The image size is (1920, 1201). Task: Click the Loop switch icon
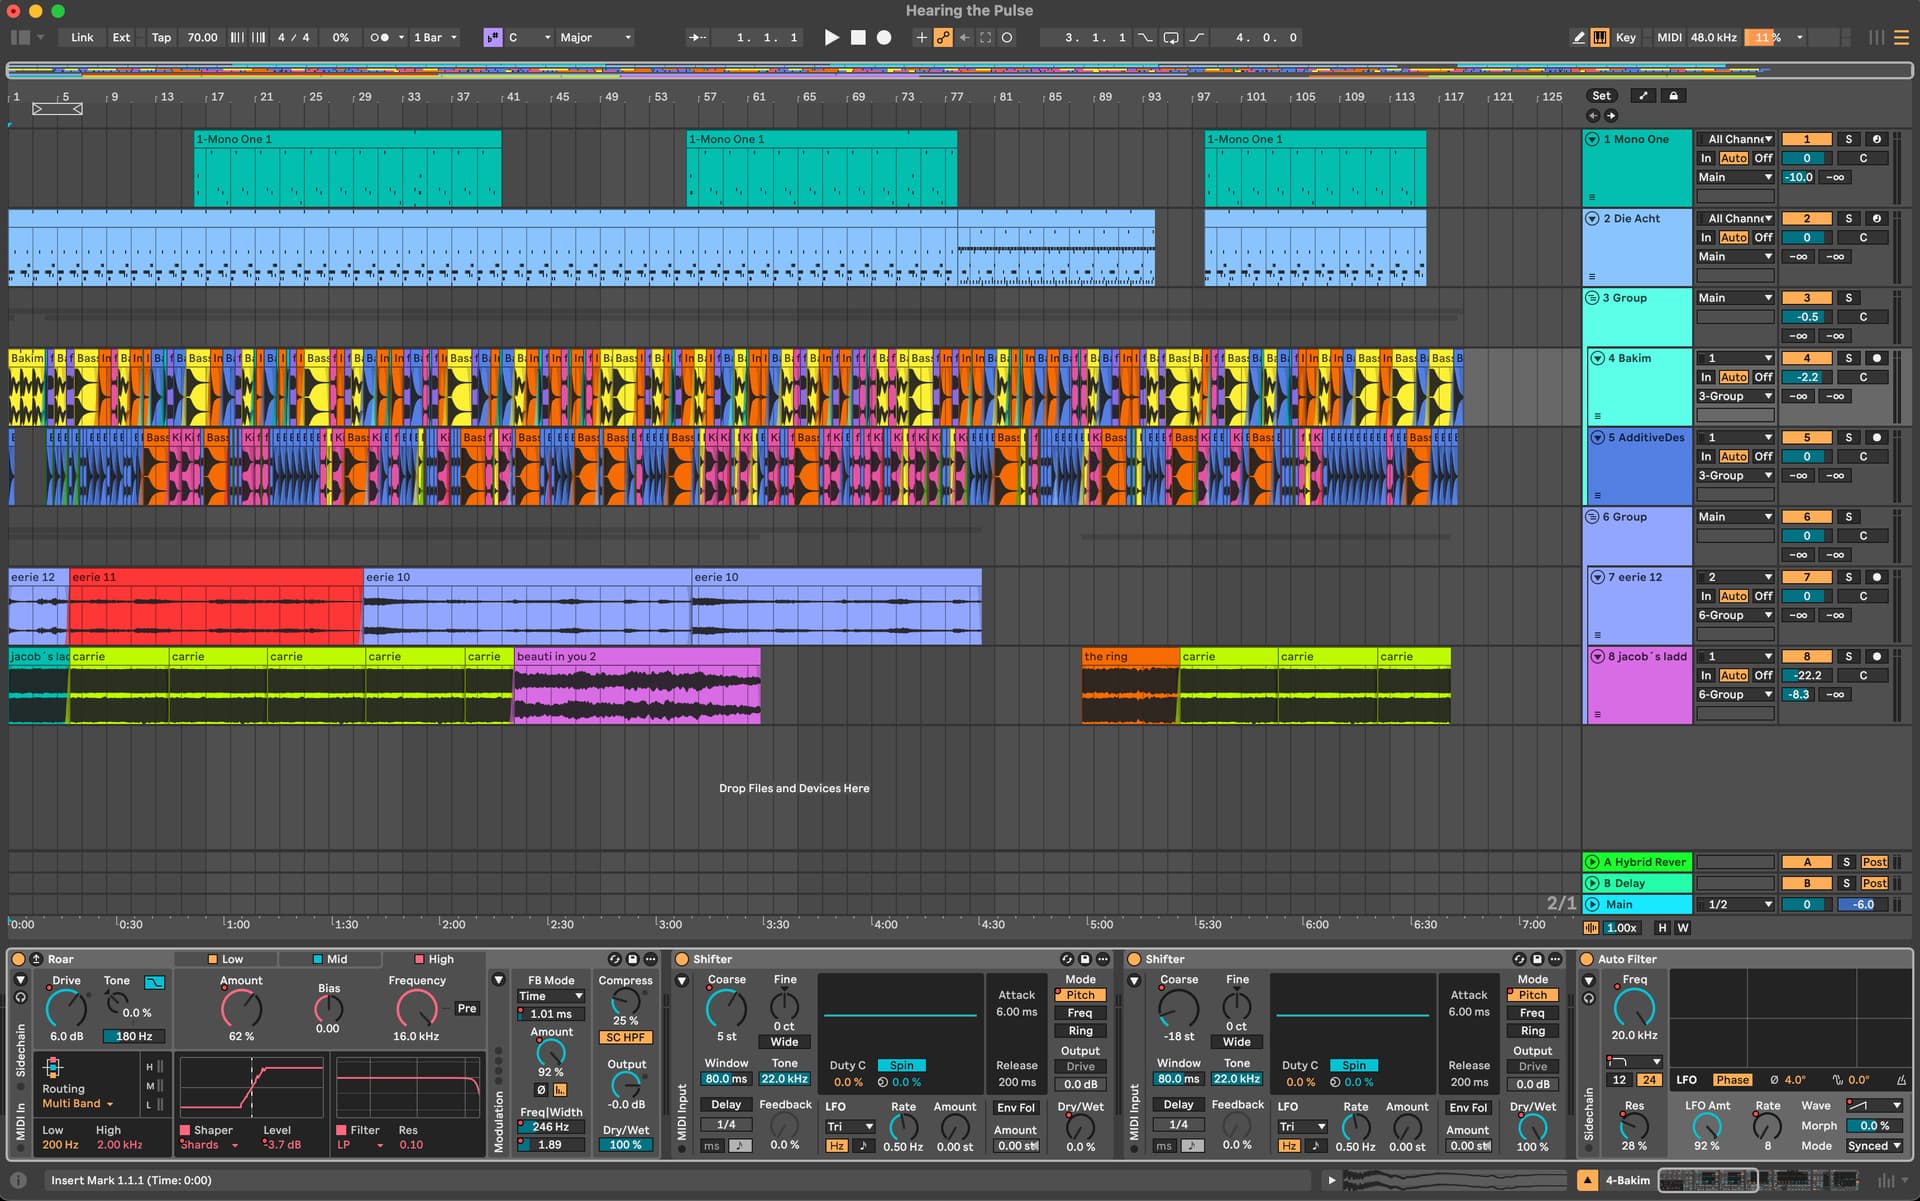1171,37
